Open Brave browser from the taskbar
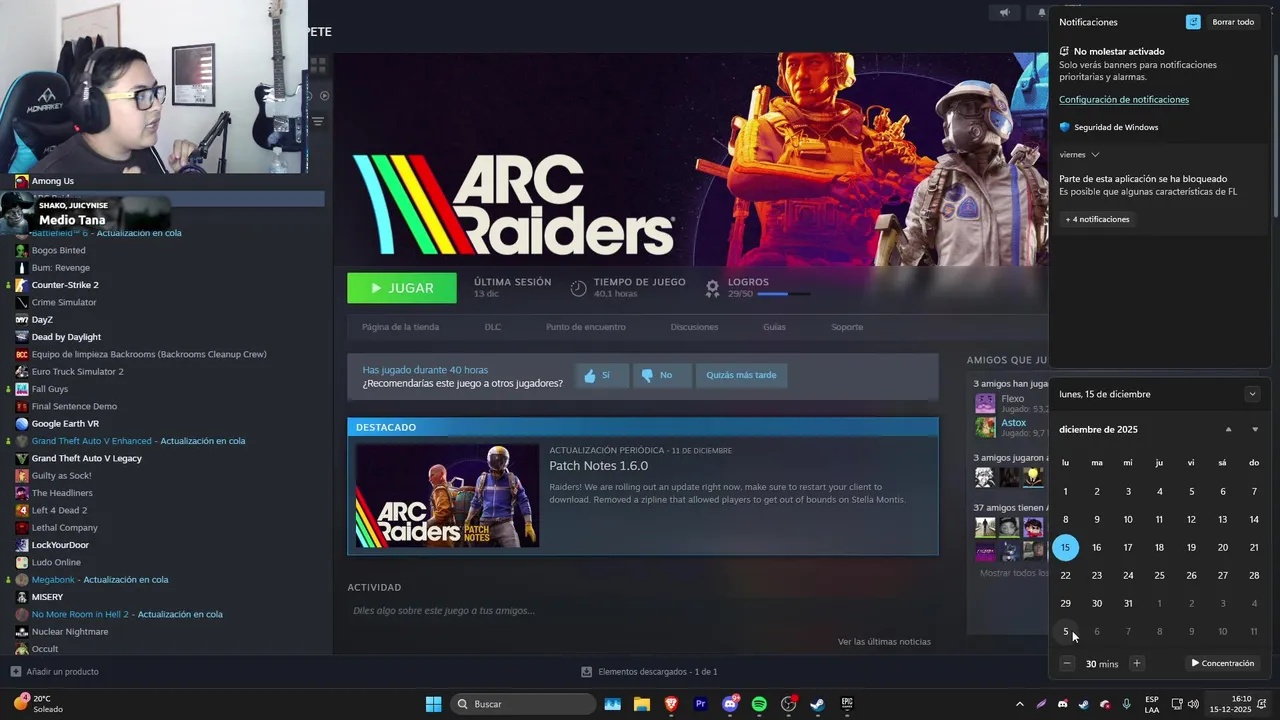Screen dimensions: 1280x720 tap(671, 704)
